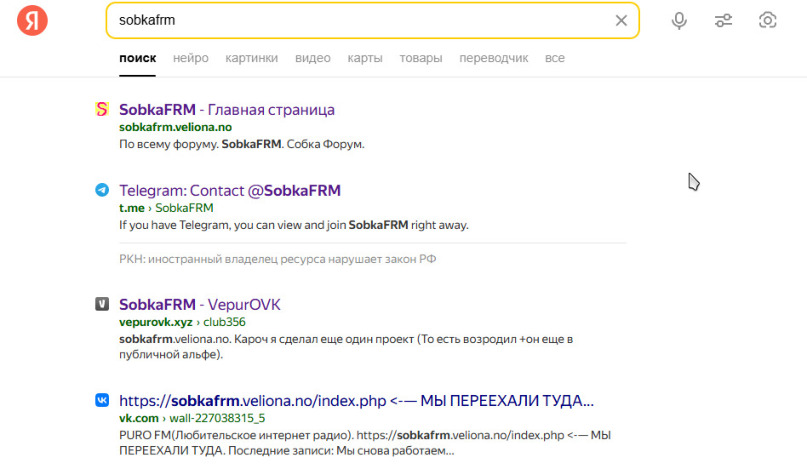Select the карты tab
The image size is (807, 469).
365,58
